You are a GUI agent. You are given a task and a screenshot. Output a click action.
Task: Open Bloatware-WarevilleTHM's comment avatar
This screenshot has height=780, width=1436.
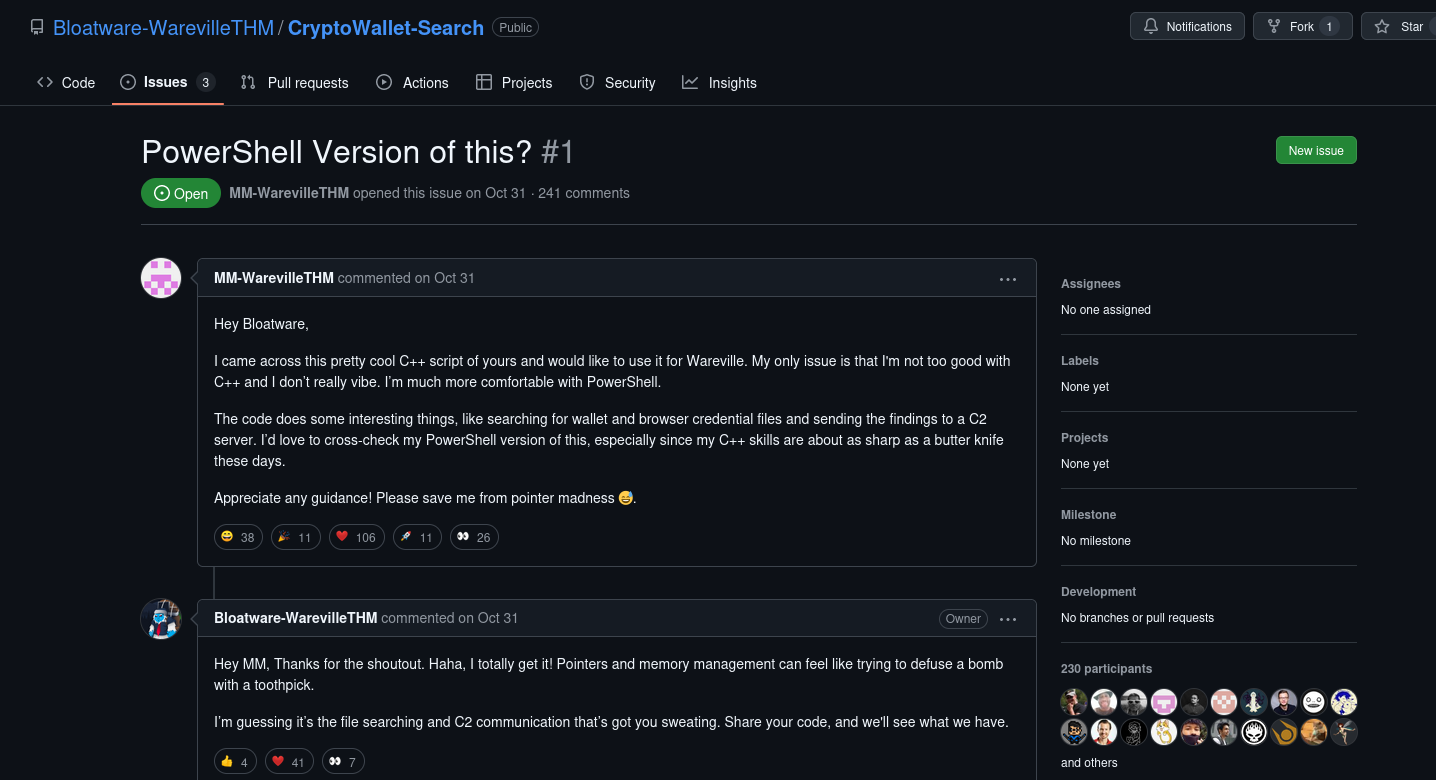click(x=161, y=619)
